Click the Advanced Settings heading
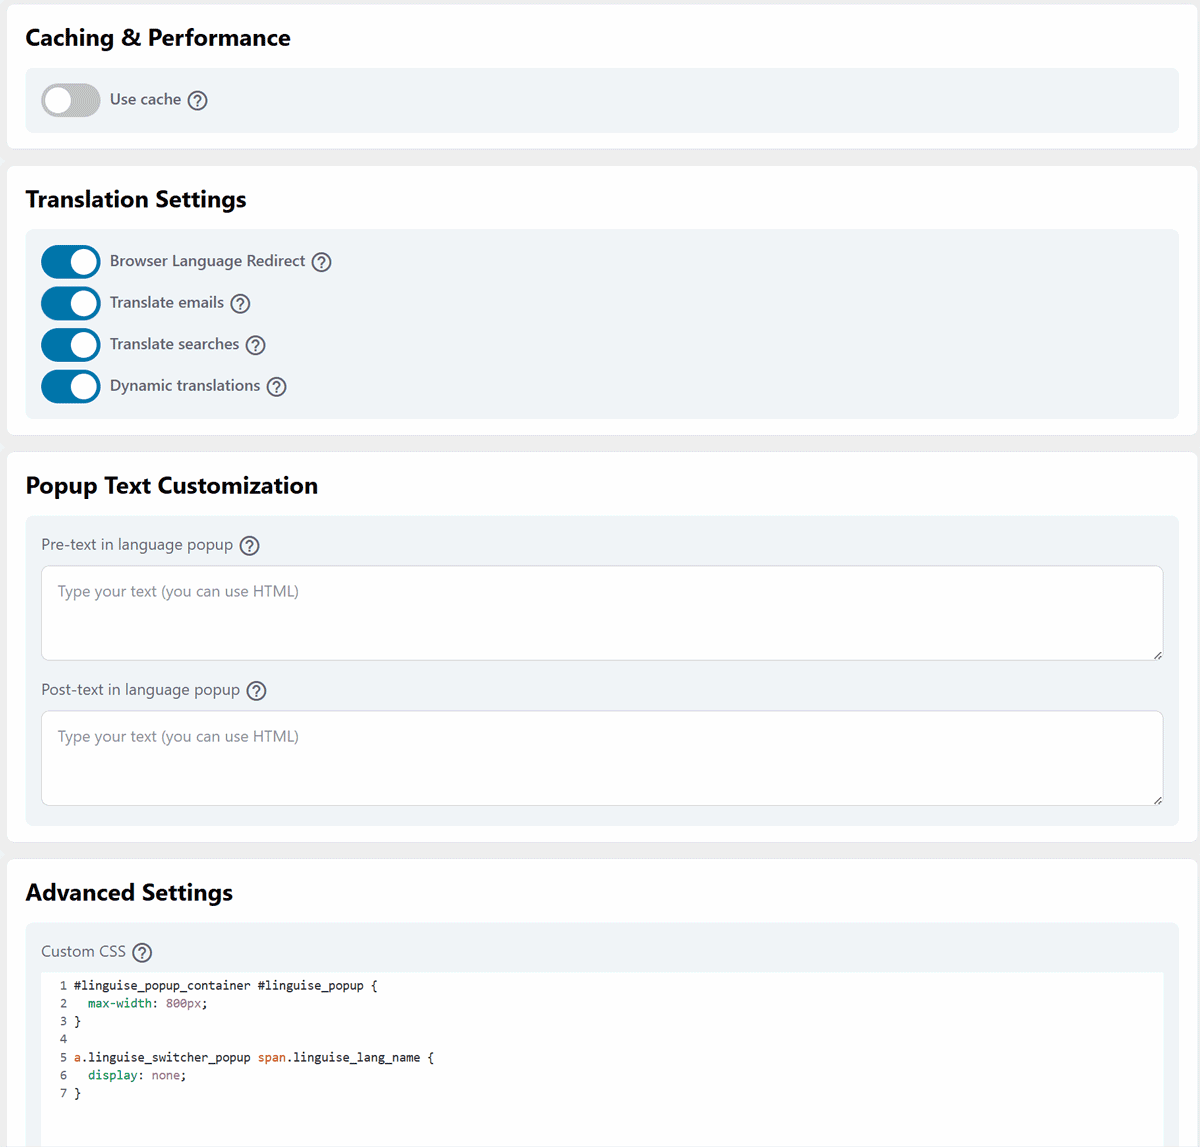The image size is (1200, 1147). [x=129, y=893]
